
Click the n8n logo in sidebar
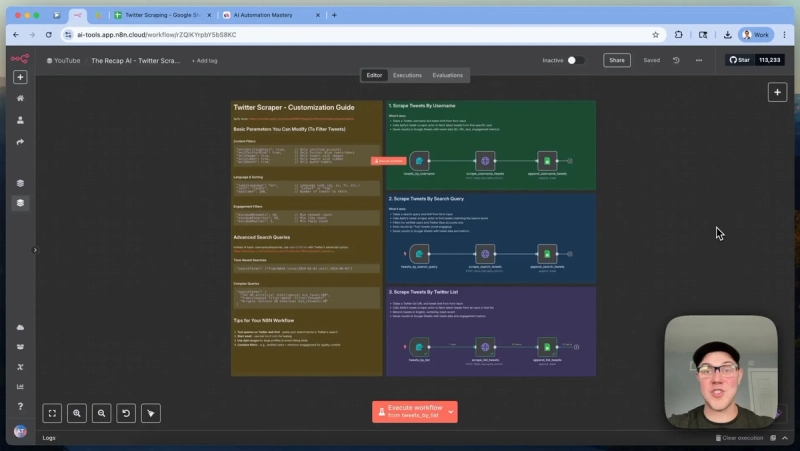coord(20,59)
